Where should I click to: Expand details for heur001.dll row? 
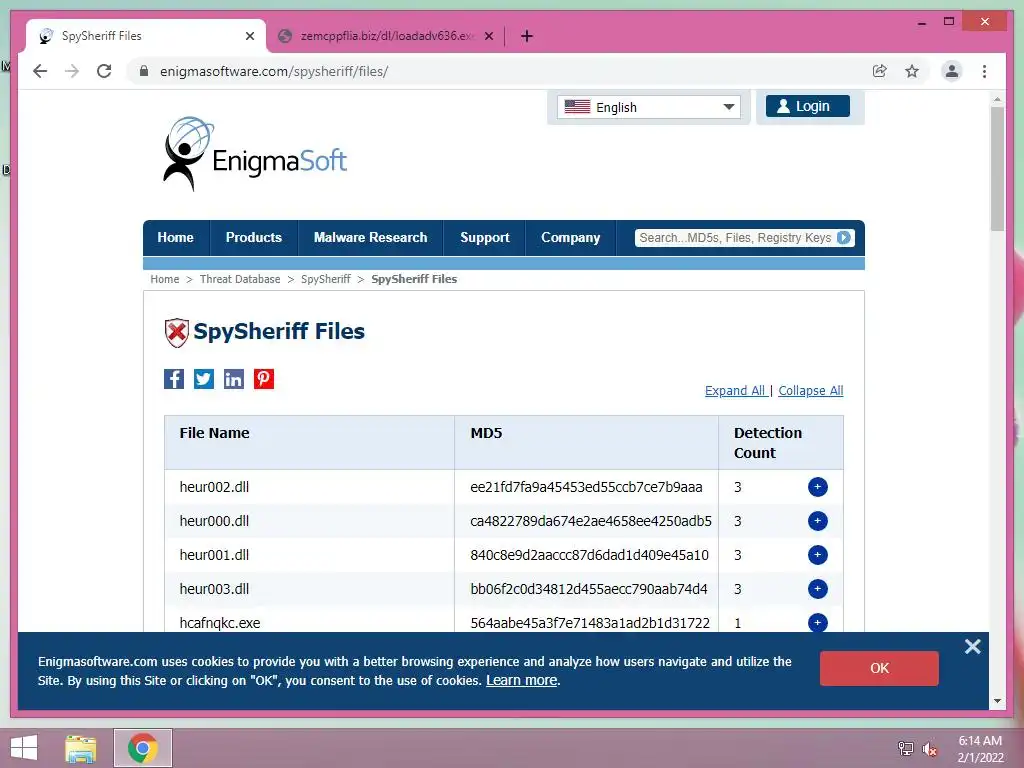[818, 555]
